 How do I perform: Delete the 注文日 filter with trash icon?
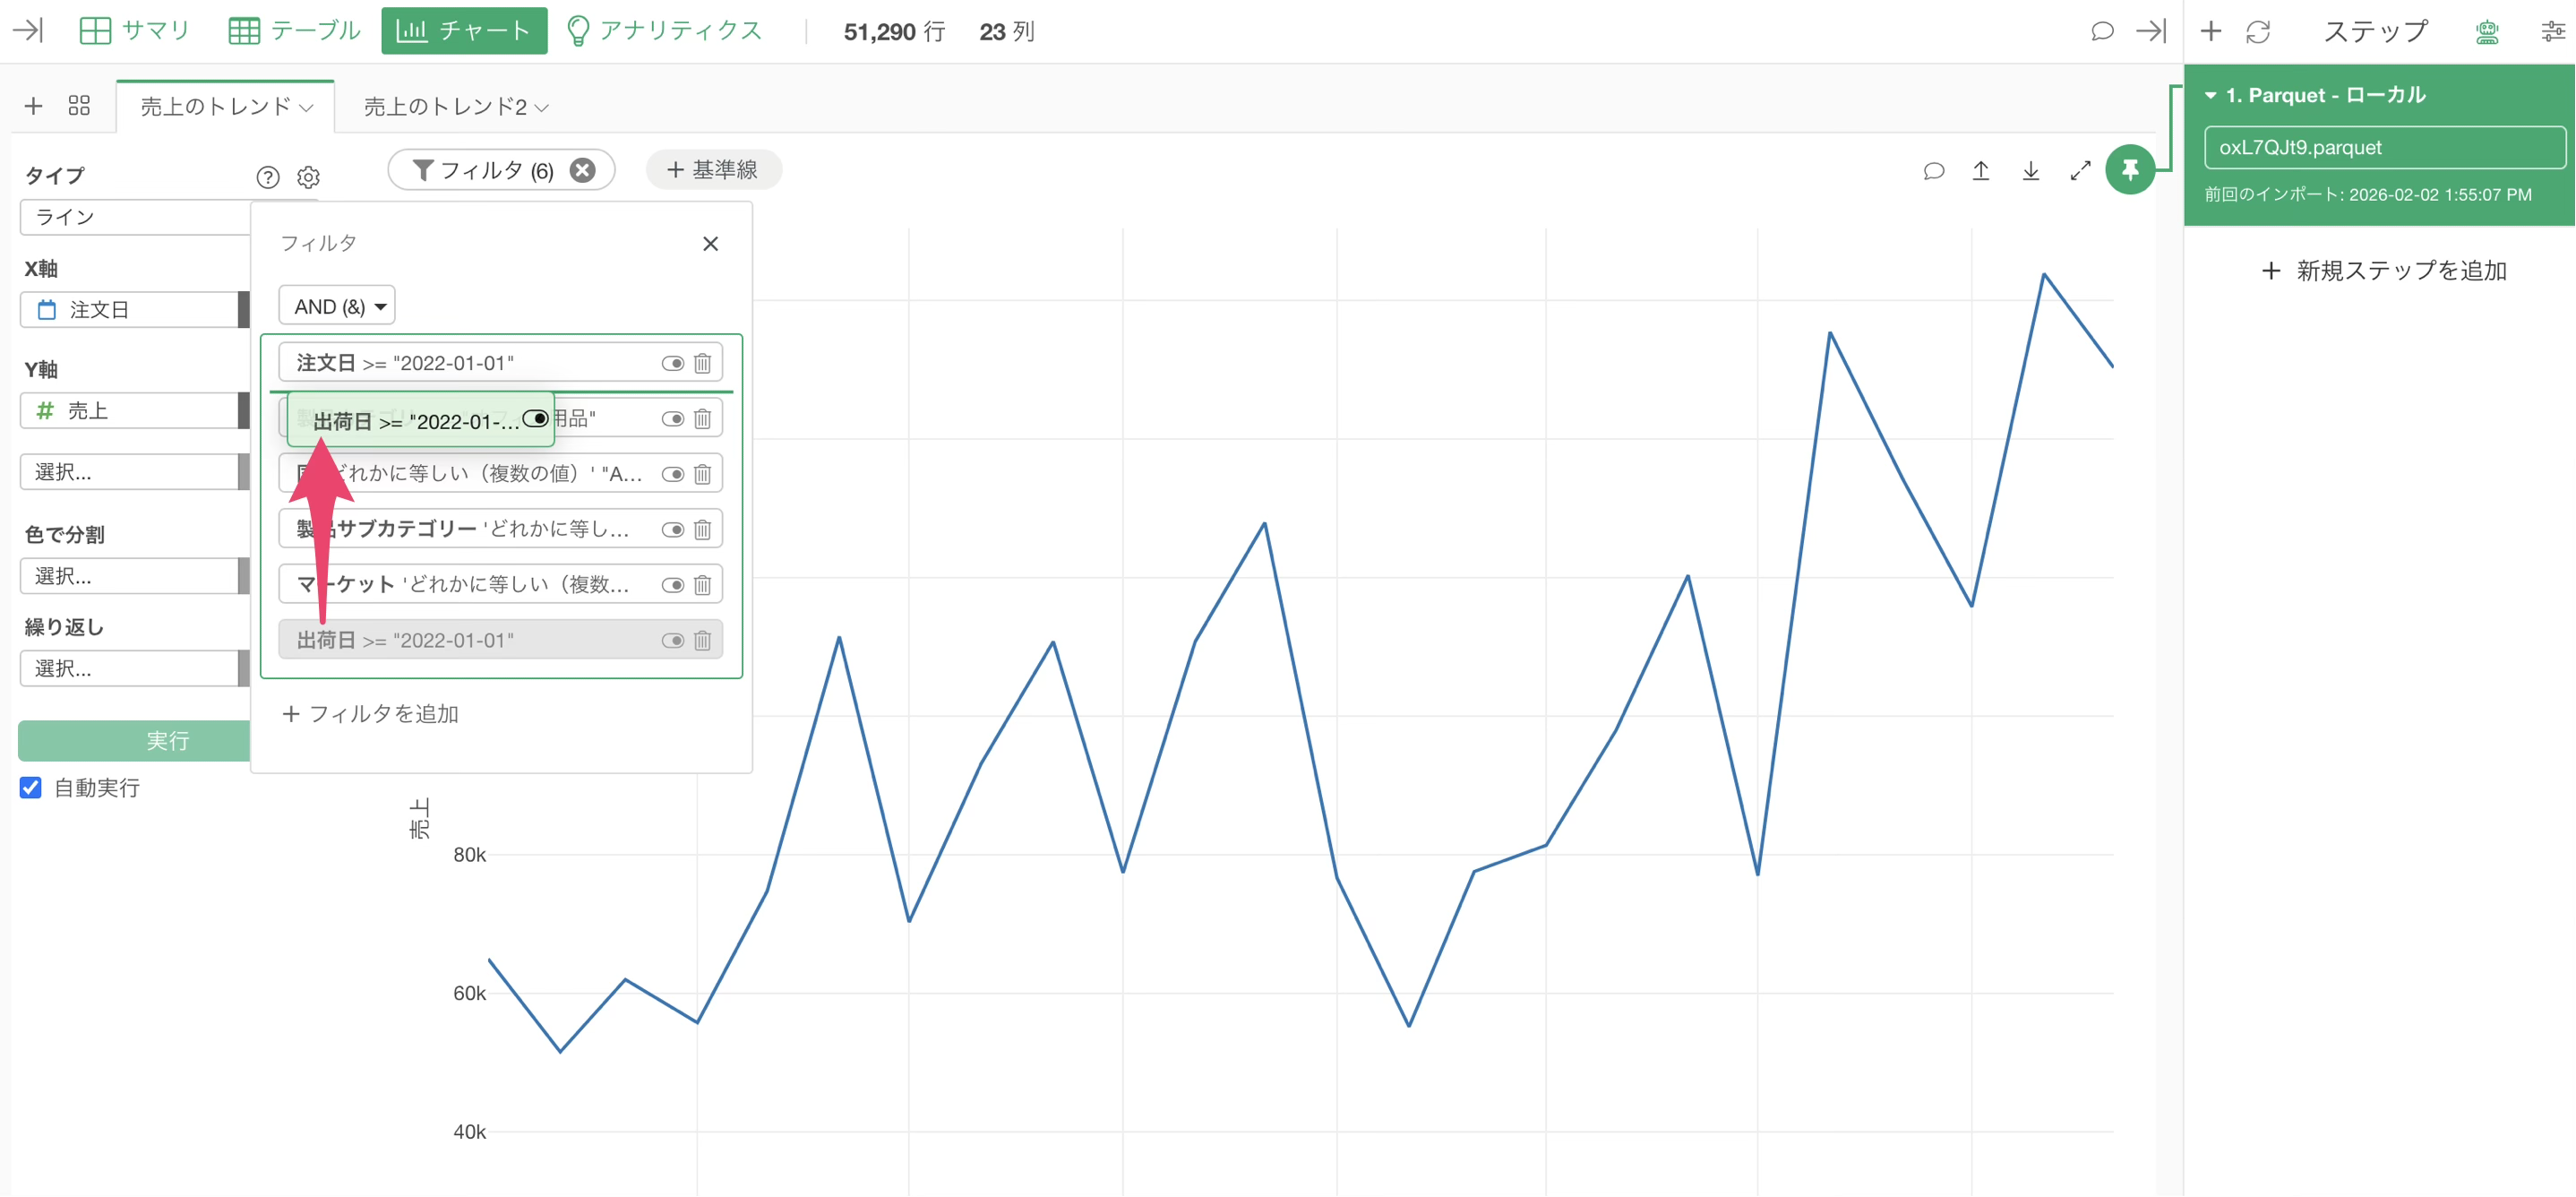[703, 363]
